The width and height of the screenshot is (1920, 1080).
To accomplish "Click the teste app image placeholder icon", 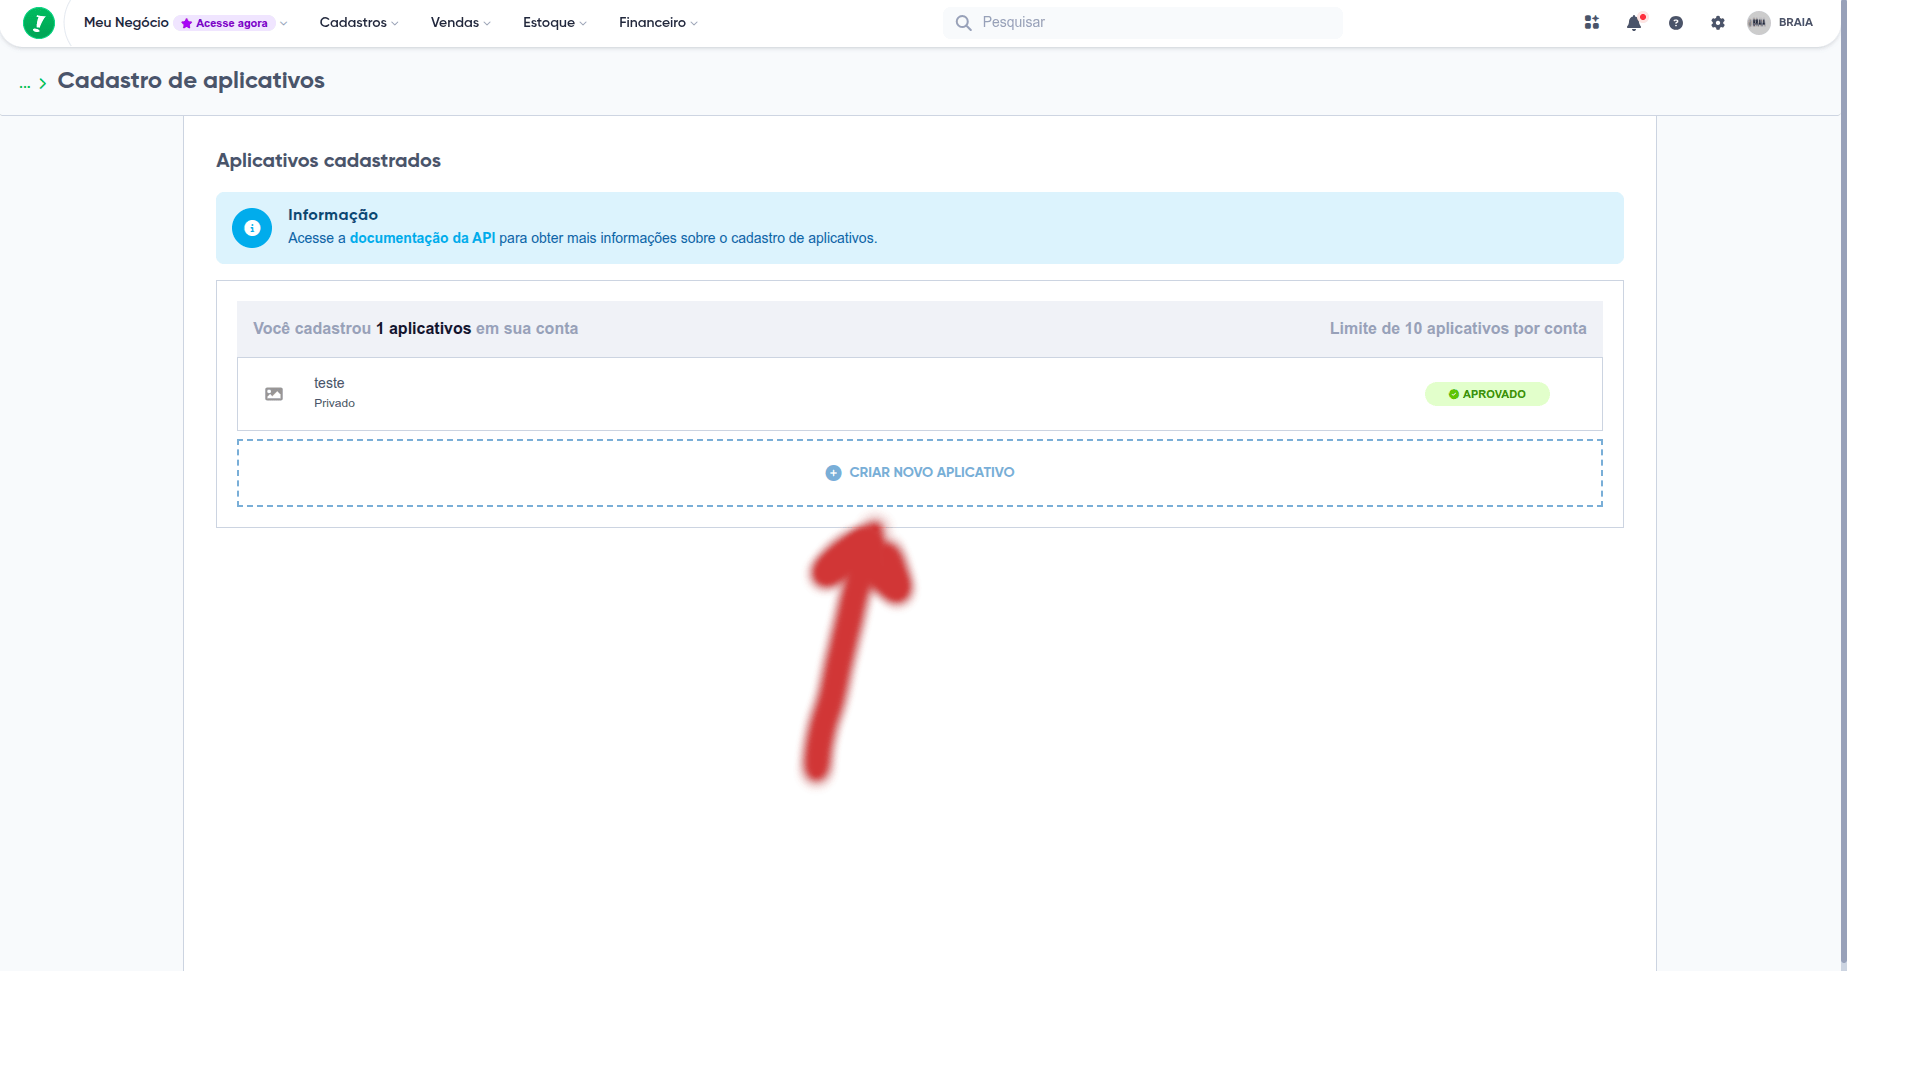I will click(274, 394).
